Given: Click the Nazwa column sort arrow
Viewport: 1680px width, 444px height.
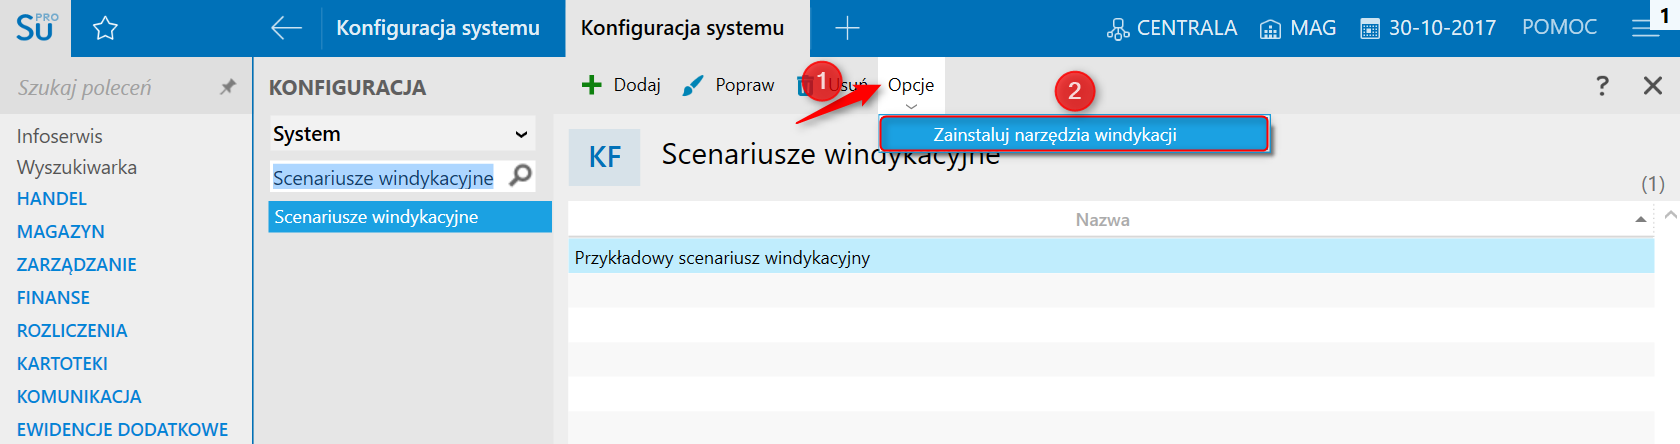Looking at the screenshot, I should 1641,219.
